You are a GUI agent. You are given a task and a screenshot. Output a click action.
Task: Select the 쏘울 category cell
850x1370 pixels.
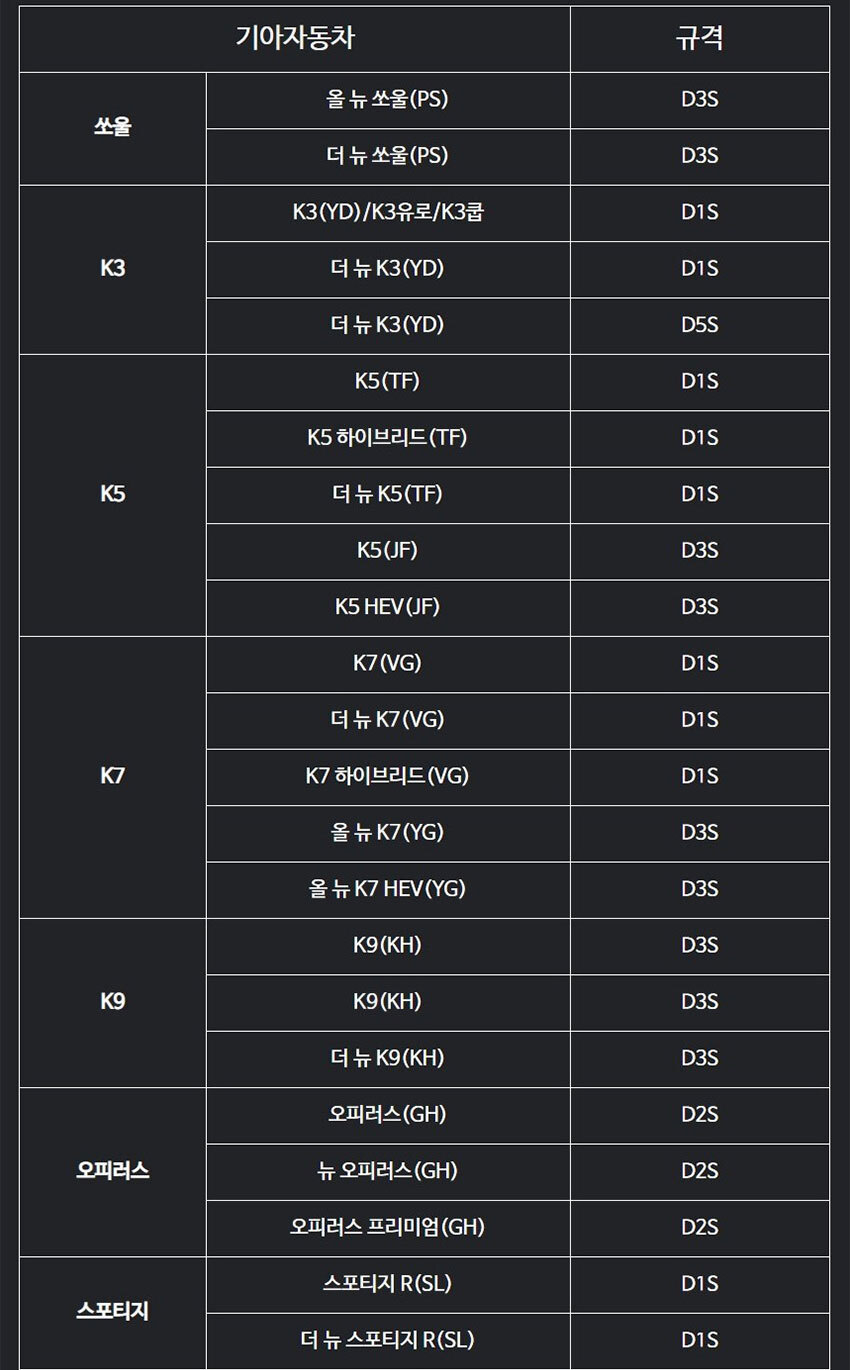(113, 128)
